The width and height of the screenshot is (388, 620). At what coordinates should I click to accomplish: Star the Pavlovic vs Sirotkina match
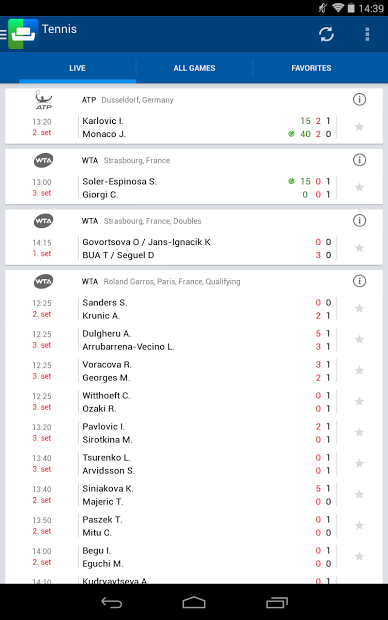(359, 433)
